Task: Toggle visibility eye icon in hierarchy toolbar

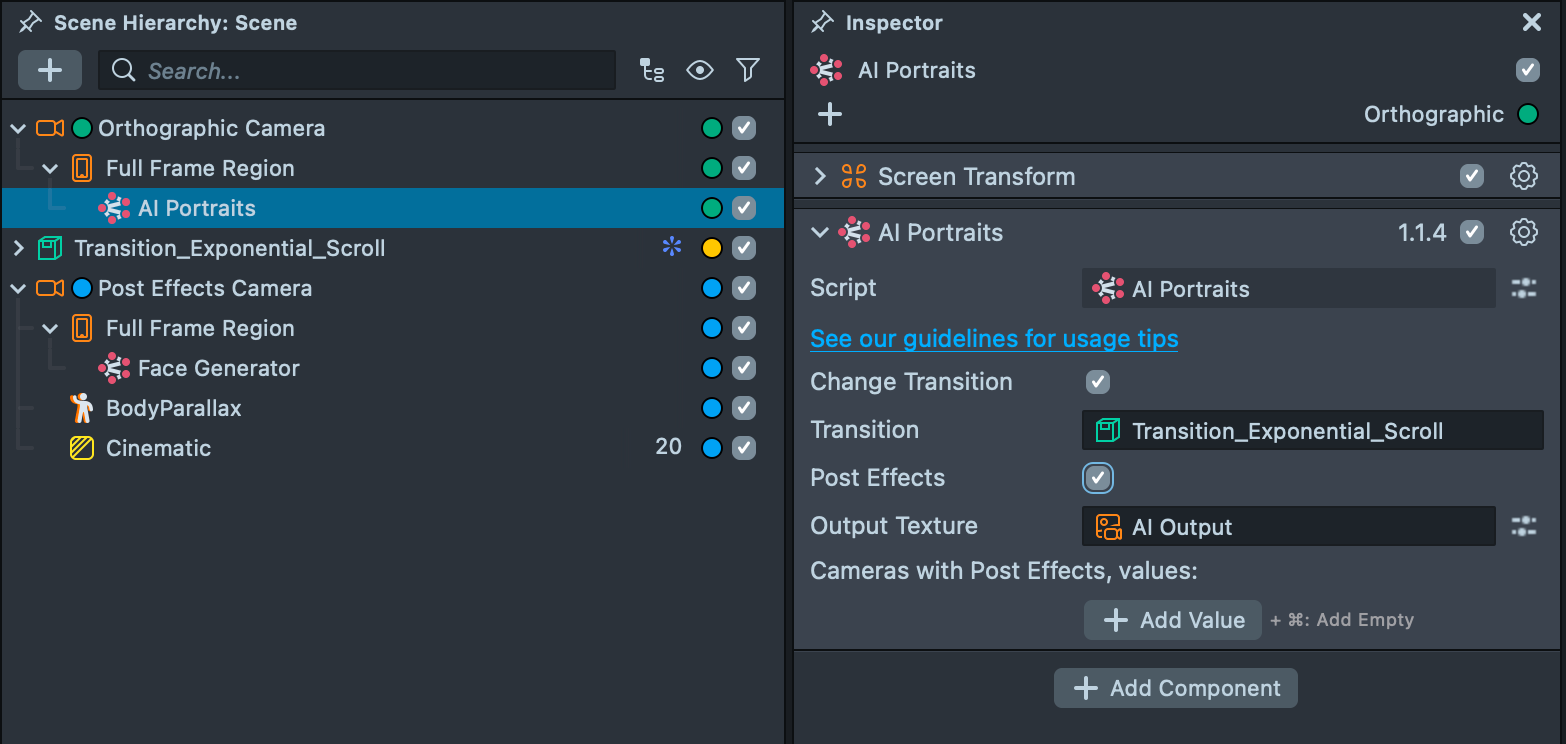Action: point(700,70)
